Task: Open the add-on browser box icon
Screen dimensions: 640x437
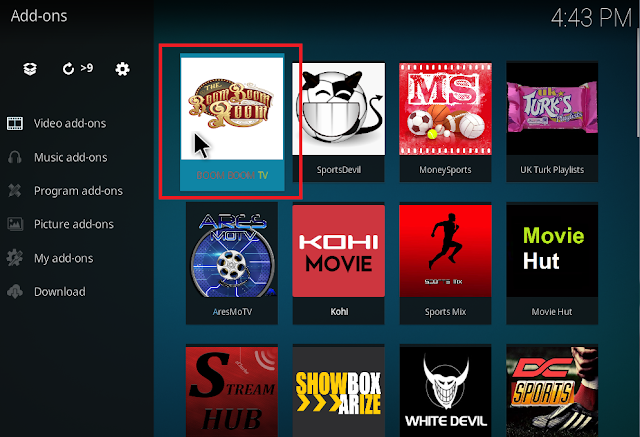Action: tap(30, 69)
